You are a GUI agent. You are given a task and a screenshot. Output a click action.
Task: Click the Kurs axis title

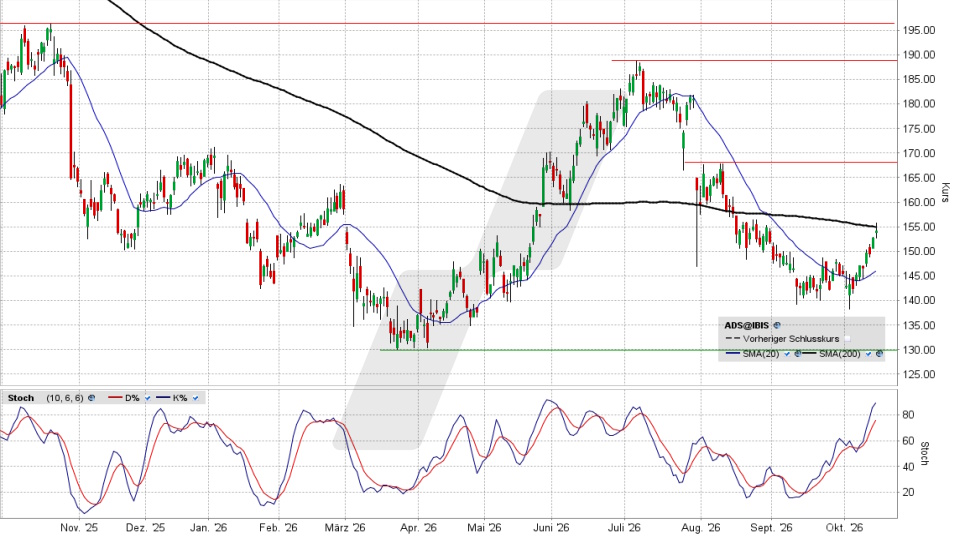click(946, 192)
